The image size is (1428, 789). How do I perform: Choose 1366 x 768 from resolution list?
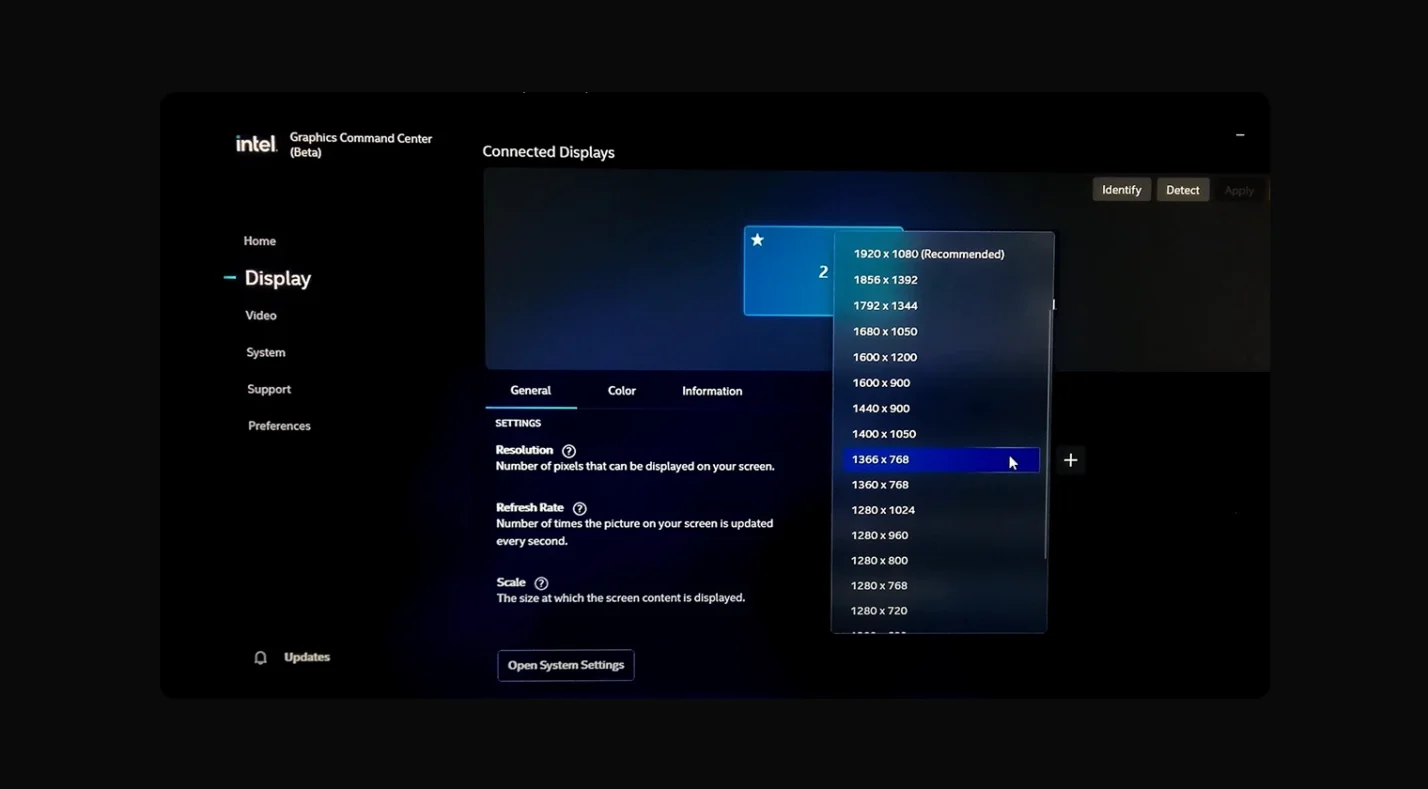(880, 460)
